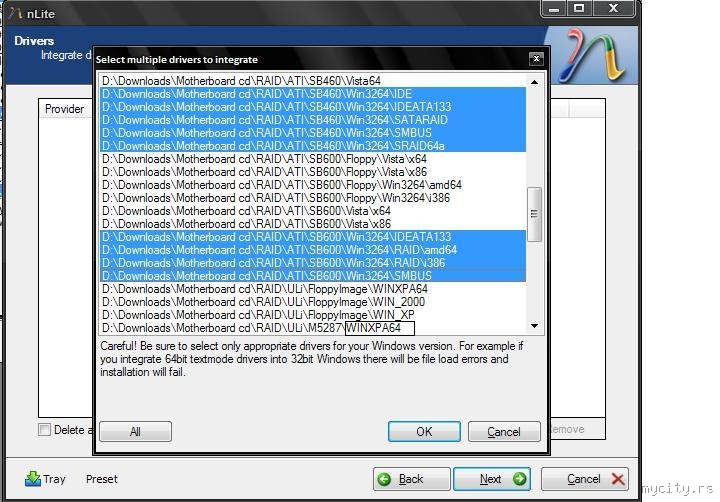
Task: Select the SB600\Vista\x86 row
Action: [313, 224]
